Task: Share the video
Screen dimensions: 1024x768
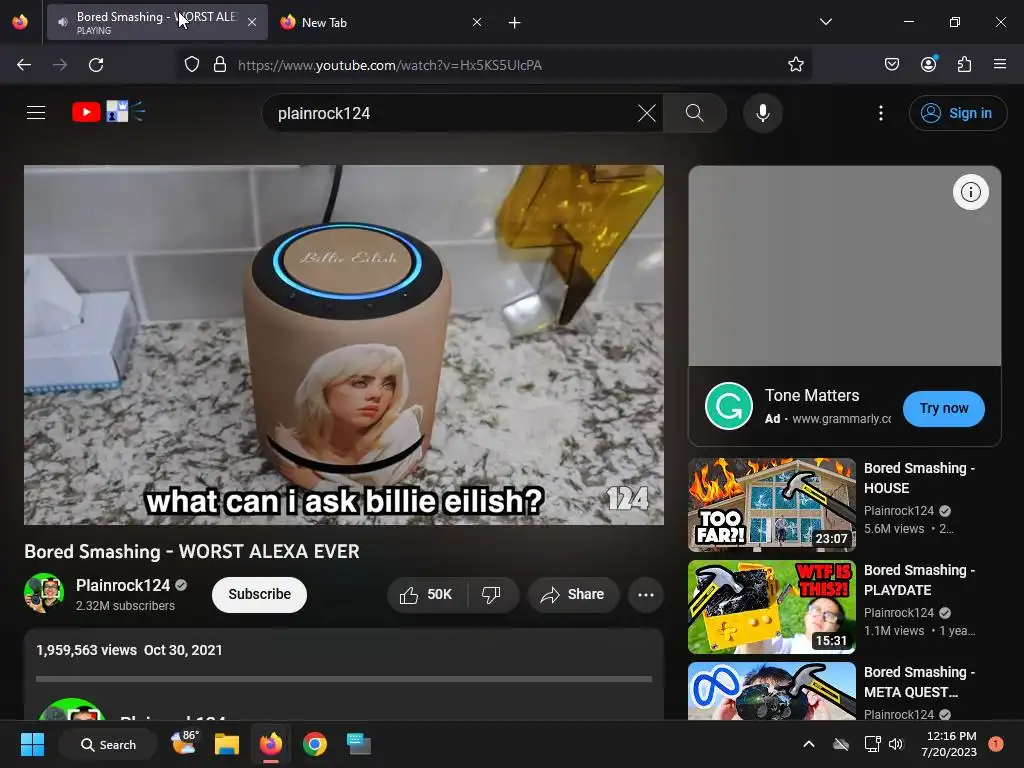Action: click(573, 594)
